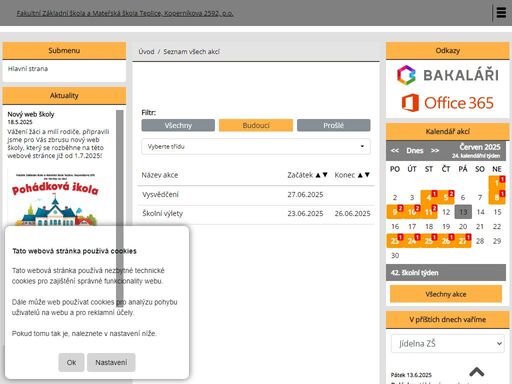The height and width of the screenshot is (384, 512).
Task: Click the Úvod breadcrumb
Action: [x=146, y=52]
